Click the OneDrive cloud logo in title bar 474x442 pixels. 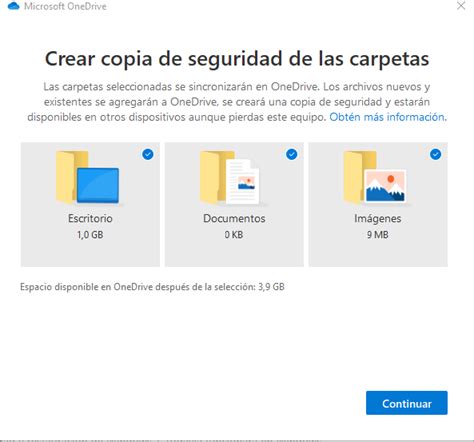(x=13, y=6)
